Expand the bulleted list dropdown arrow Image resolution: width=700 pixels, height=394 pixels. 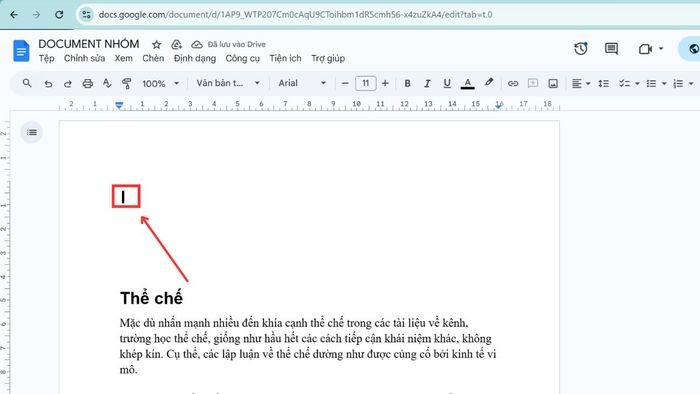point(664,83)
